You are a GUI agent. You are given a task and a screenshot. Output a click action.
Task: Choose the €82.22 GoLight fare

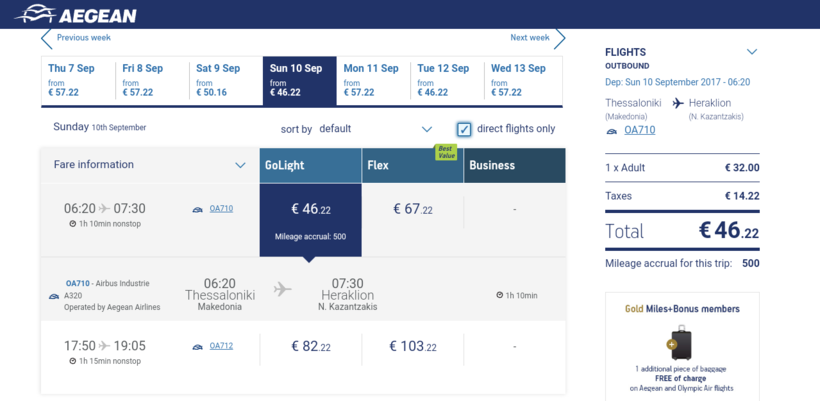310,347
